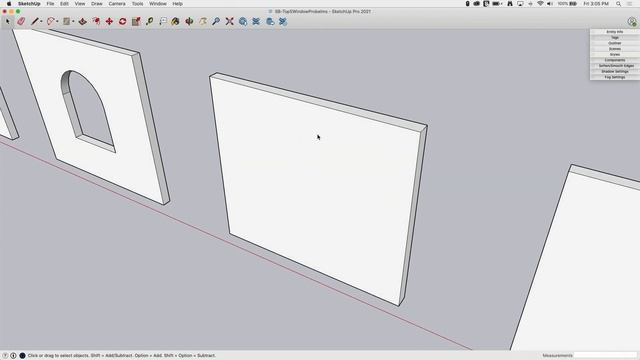
Task: Select the Rotate tool
Action: pos(122,21)
